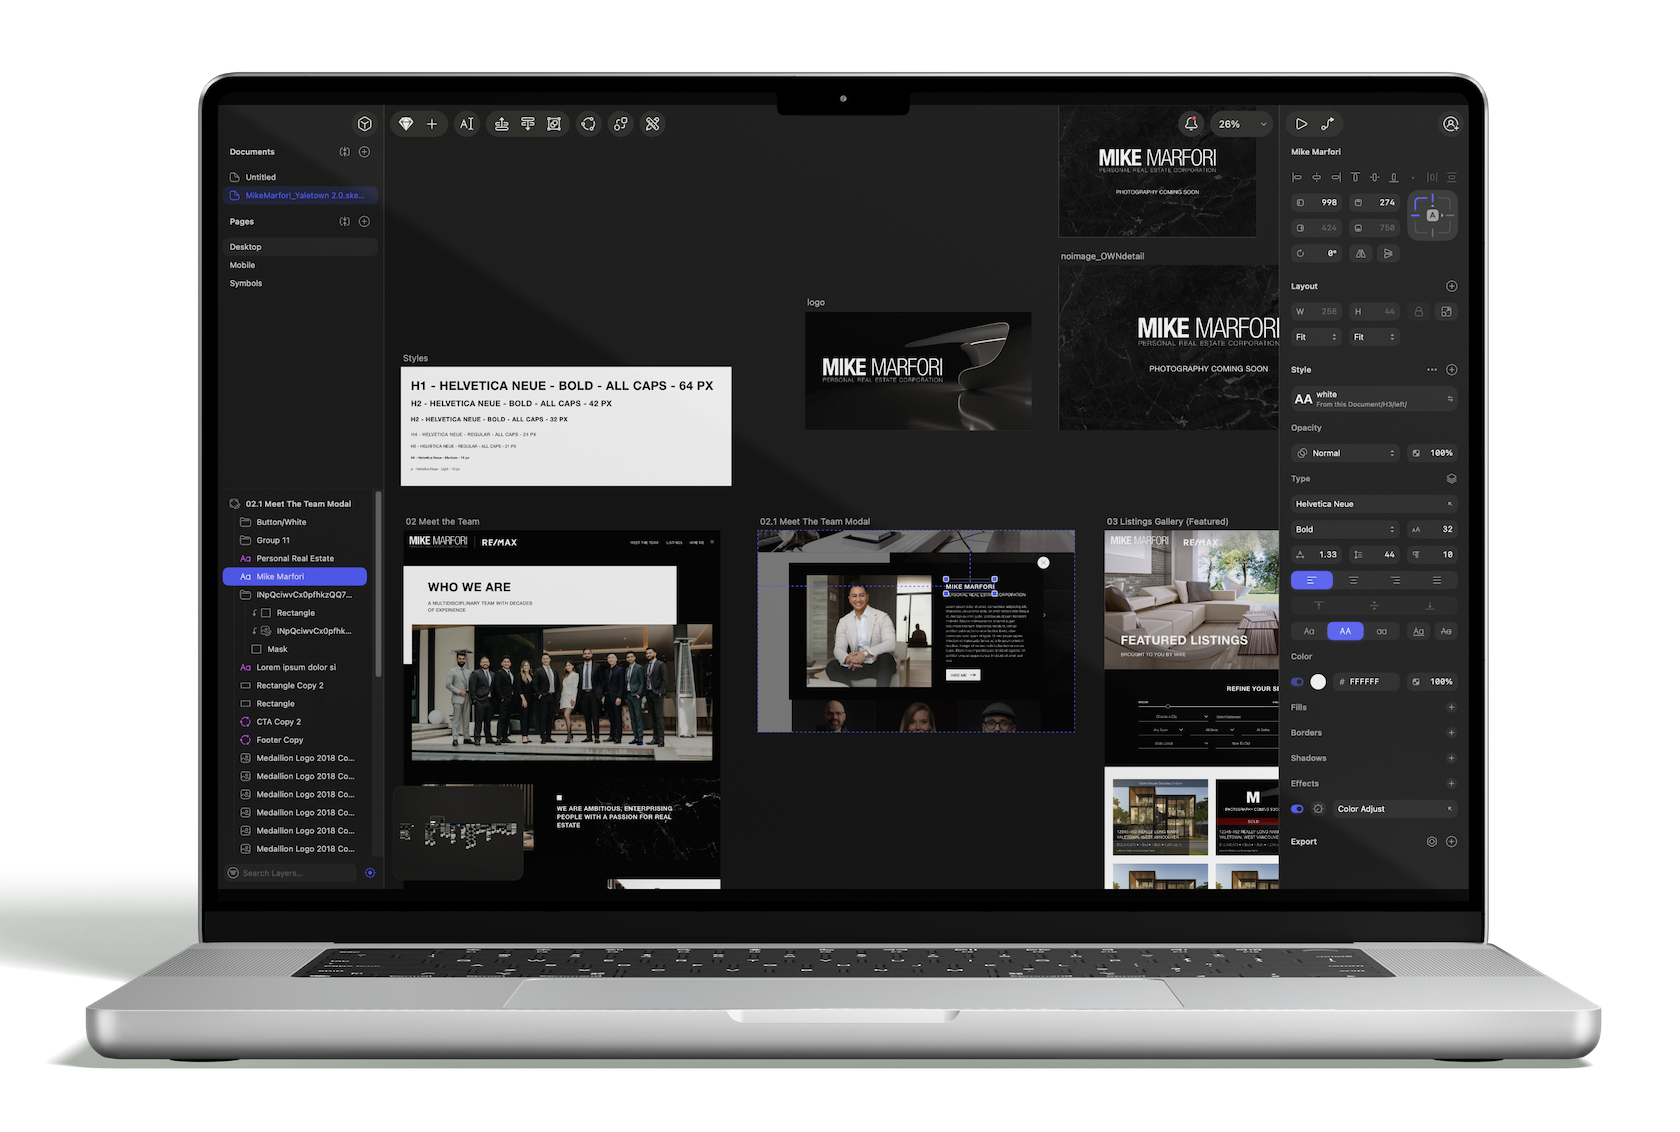Add a new Border with plus button

tap(1451, 733)
